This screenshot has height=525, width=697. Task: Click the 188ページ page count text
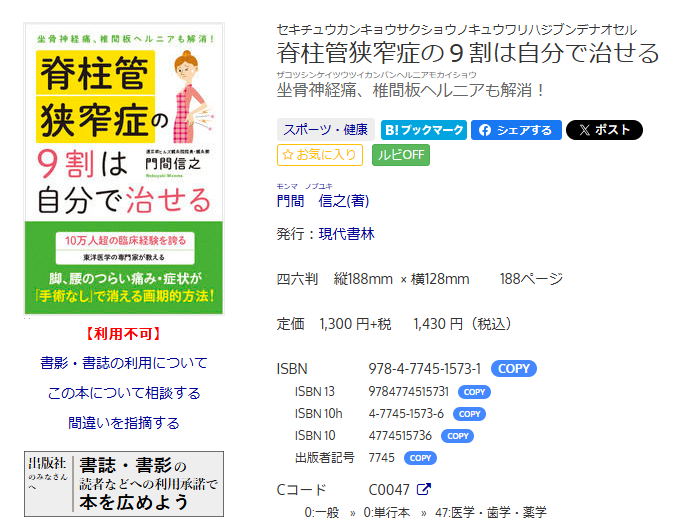(531, 279)
